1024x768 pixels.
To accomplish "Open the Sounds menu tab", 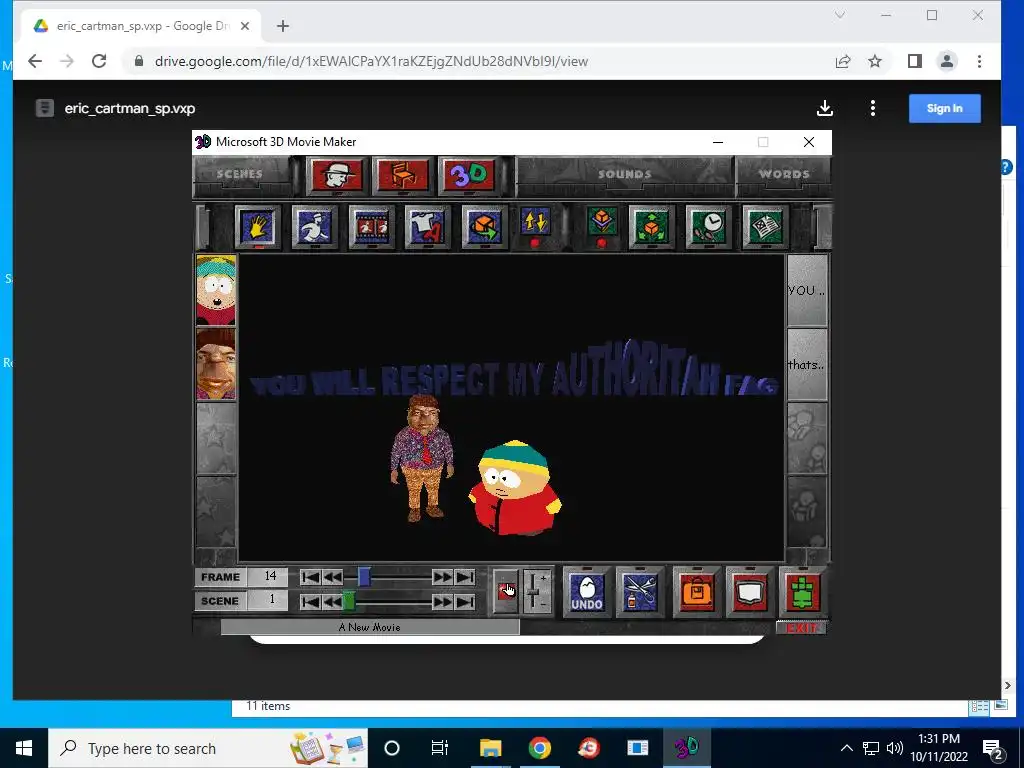I will click(625, 174).
